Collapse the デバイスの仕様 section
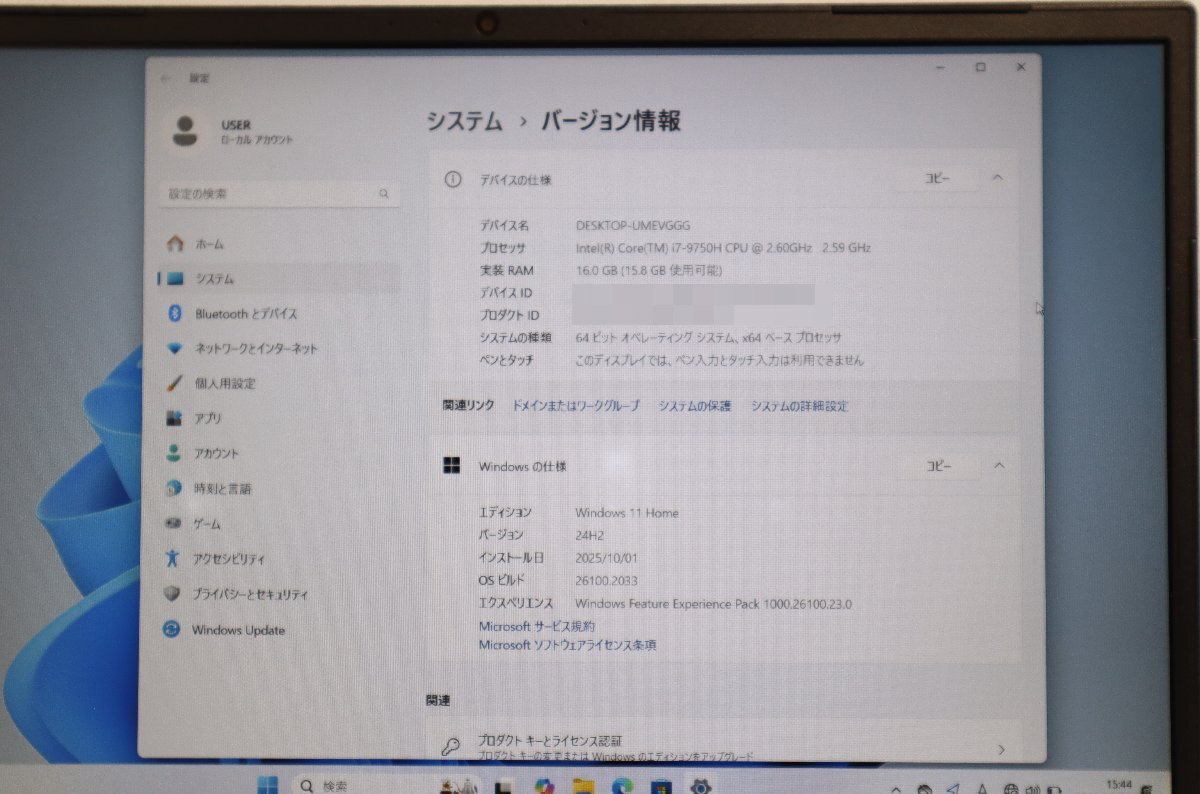Image resolution: width=1200 pixels, height=794 pixels. 997,178
